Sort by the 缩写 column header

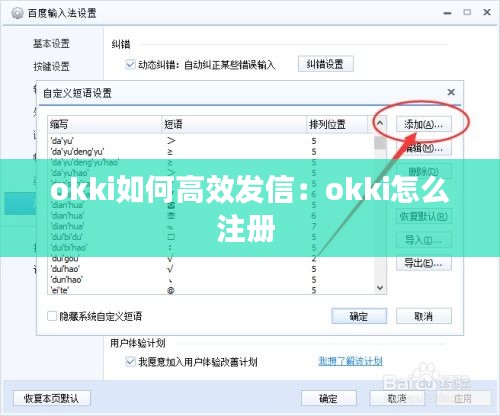point(105,125)
